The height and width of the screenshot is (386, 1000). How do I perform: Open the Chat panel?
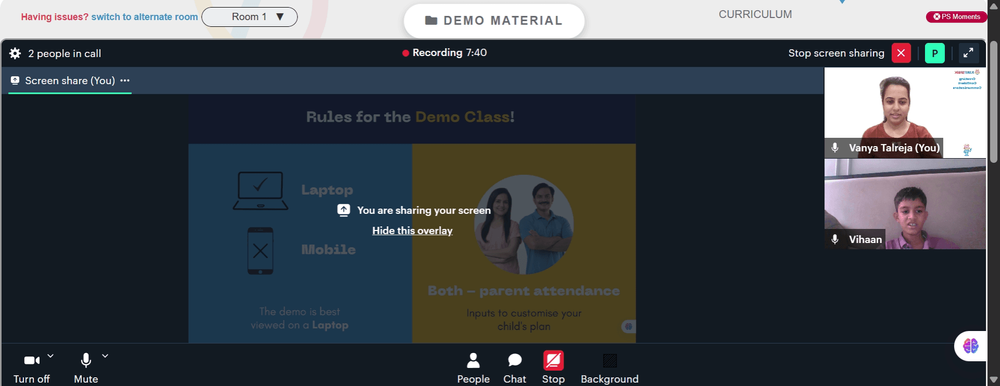point(515,368)
